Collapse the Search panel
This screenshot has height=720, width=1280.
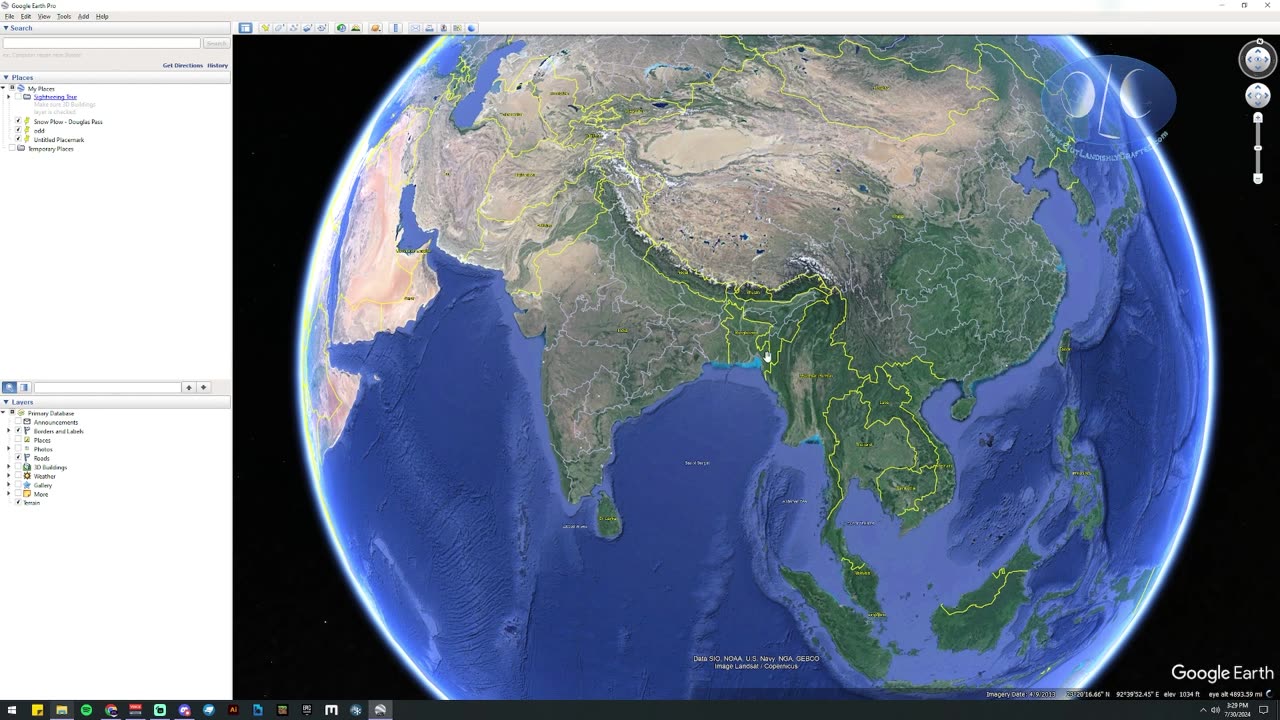pyautogui.click(x=6, y=28)
